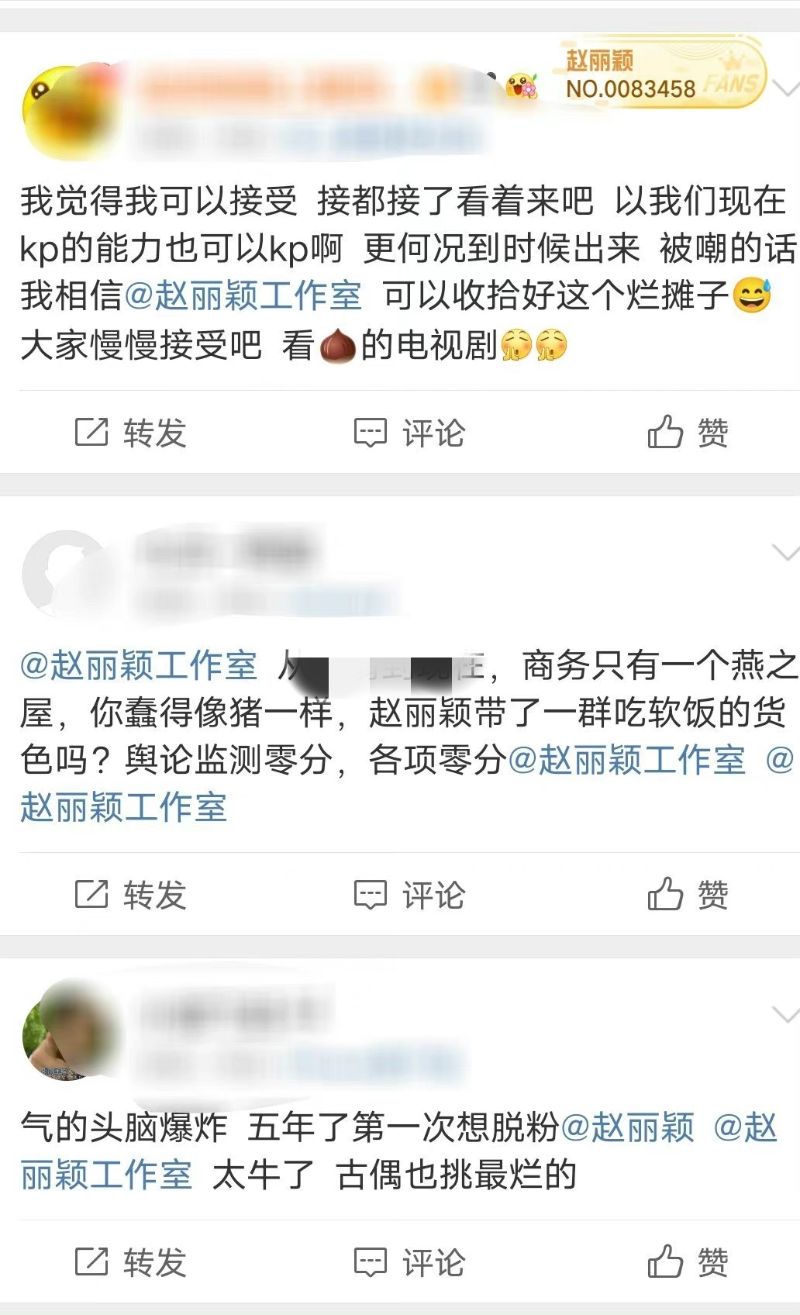This screenshot has height=1315, width=800.
Task: Open comments on the first post
Action: 410,433
